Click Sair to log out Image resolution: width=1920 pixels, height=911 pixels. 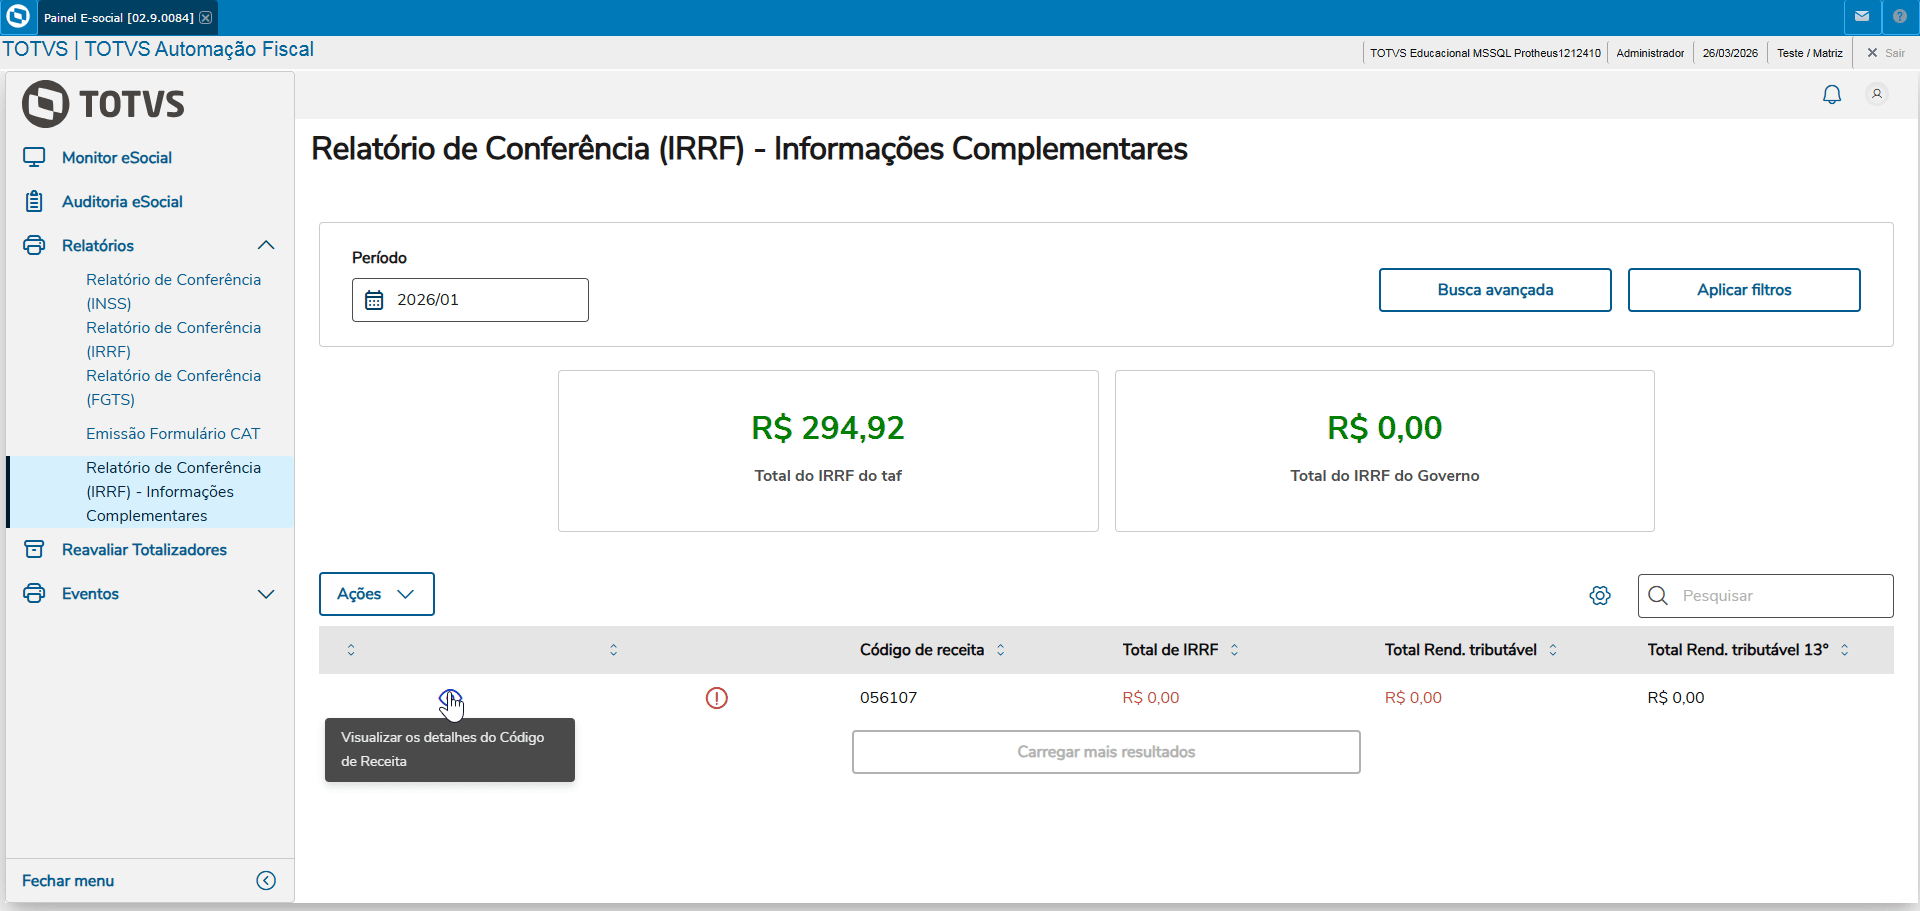1886,53
